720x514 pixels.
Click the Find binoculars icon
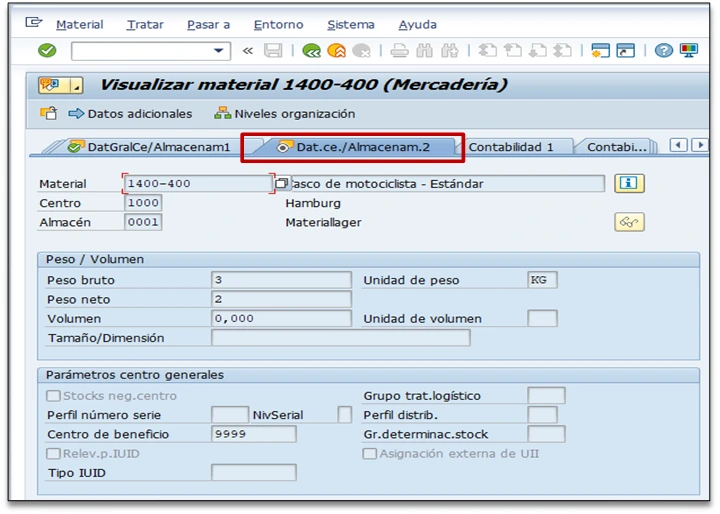pos(424,50)
